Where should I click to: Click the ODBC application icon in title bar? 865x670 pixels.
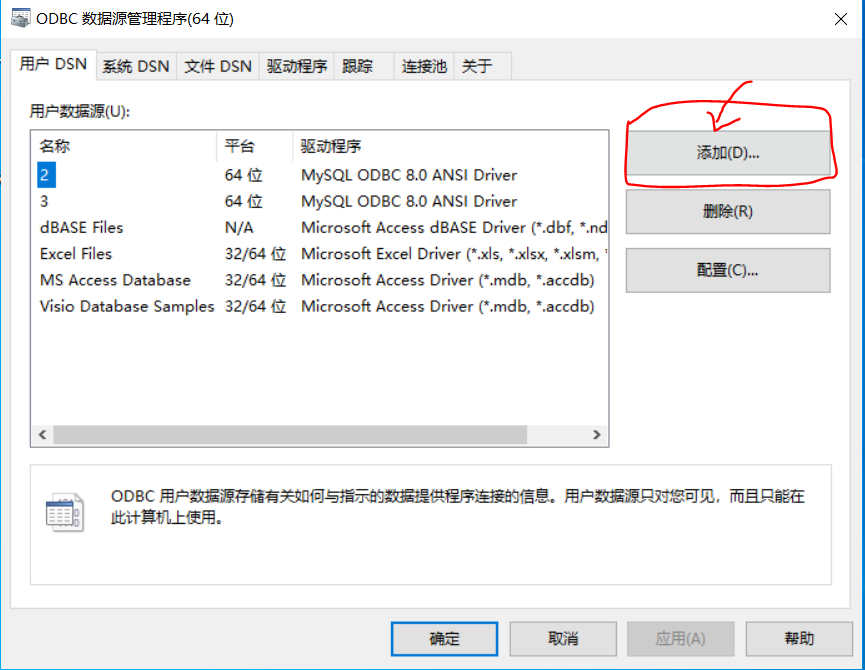[22, 18]
